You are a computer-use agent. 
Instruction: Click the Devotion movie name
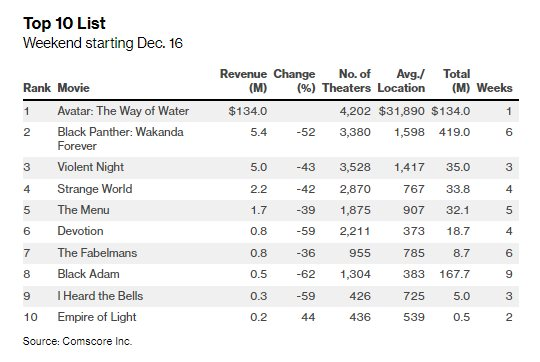[80, 231]
